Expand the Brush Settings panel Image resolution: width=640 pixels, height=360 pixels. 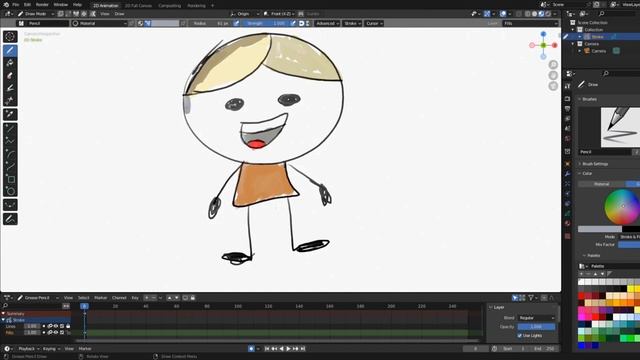[596, 164]
